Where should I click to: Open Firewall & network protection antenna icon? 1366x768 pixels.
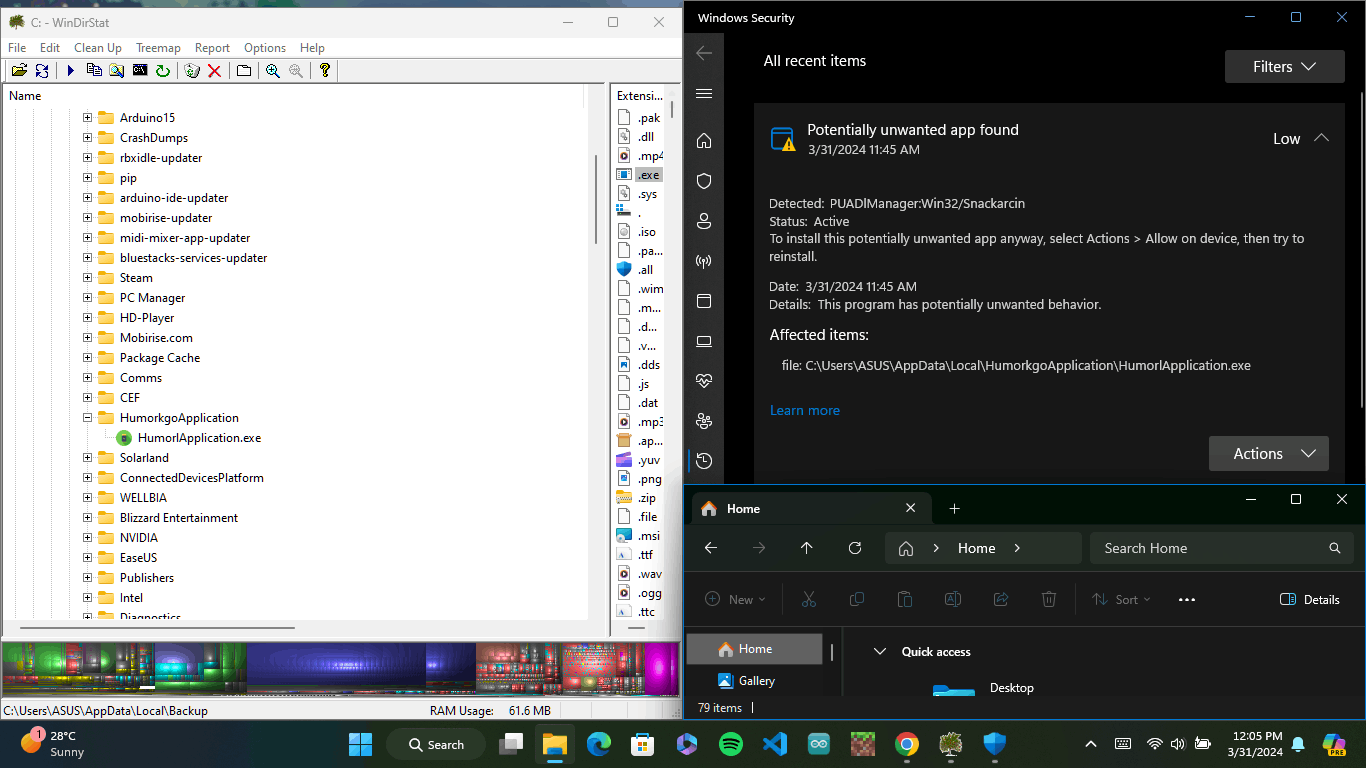click(x=704, y=261)
